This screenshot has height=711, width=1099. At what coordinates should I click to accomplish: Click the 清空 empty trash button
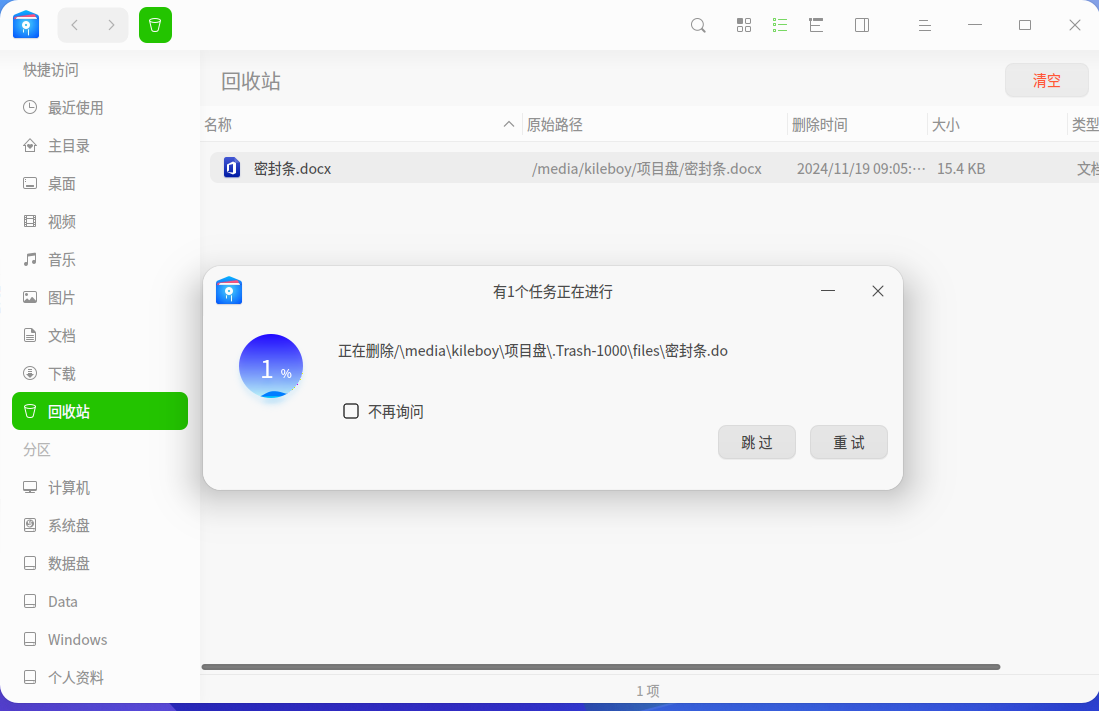coord(1046,81)
